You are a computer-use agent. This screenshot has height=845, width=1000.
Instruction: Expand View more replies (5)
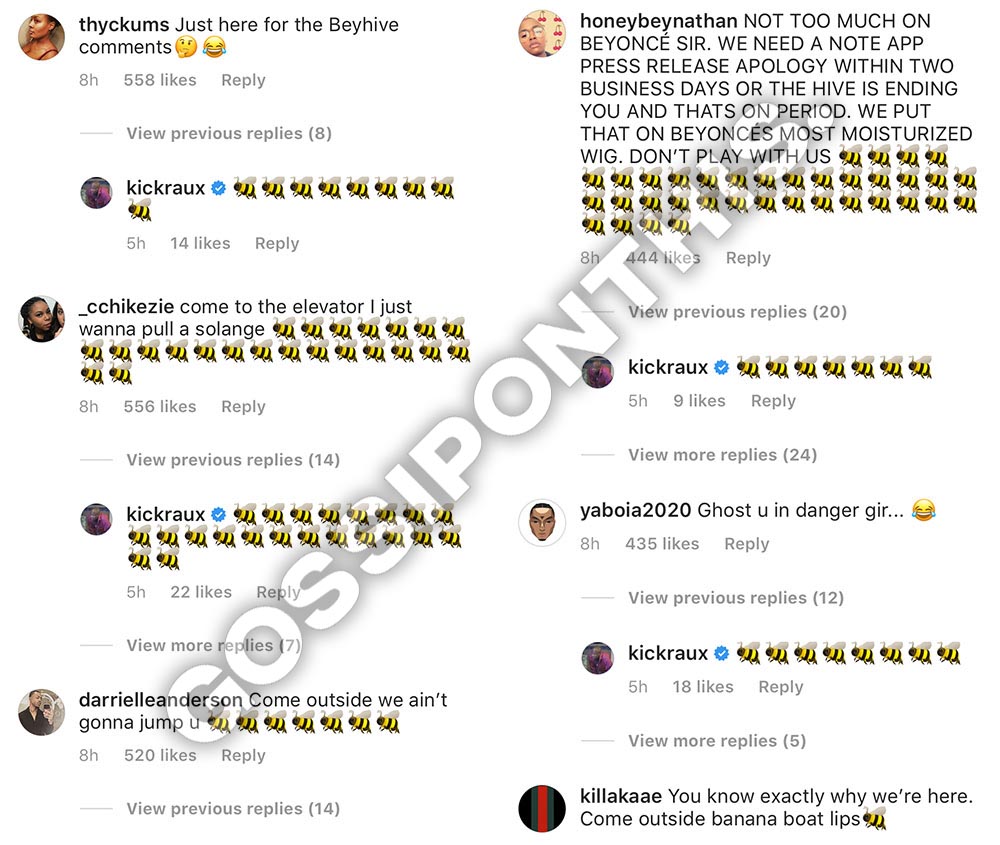click(717, 740)
